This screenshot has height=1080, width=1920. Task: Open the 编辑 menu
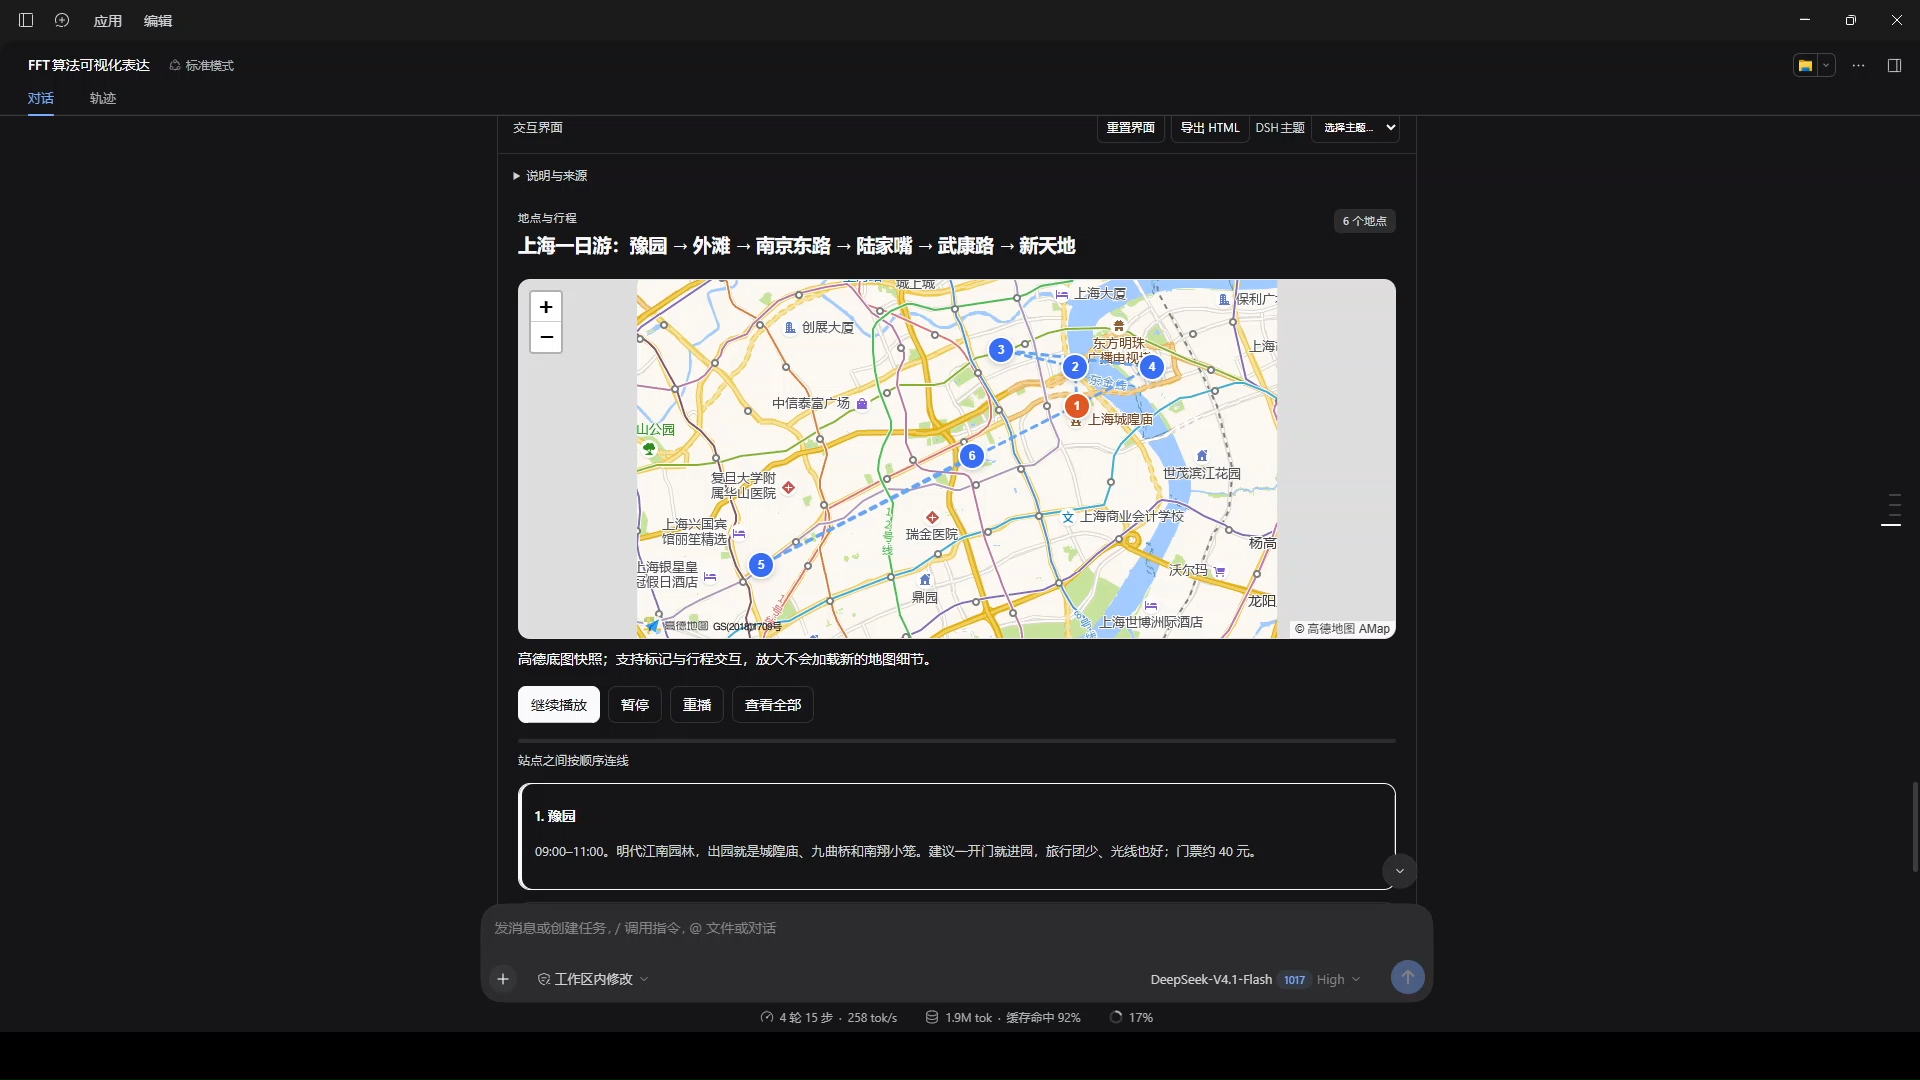point(158,21)
